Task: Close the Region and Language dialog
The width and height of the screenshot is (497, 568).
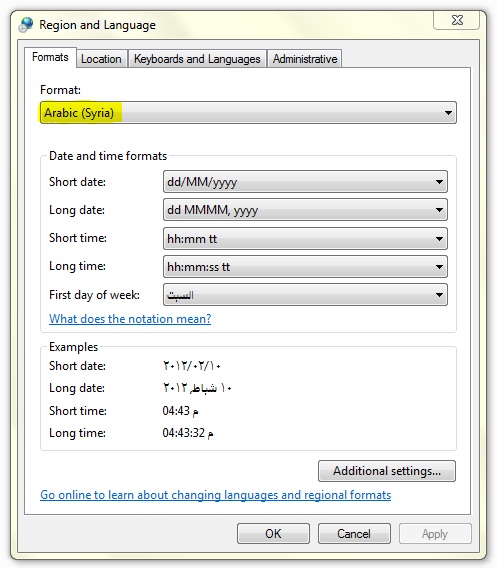Action: click(457, 20)
